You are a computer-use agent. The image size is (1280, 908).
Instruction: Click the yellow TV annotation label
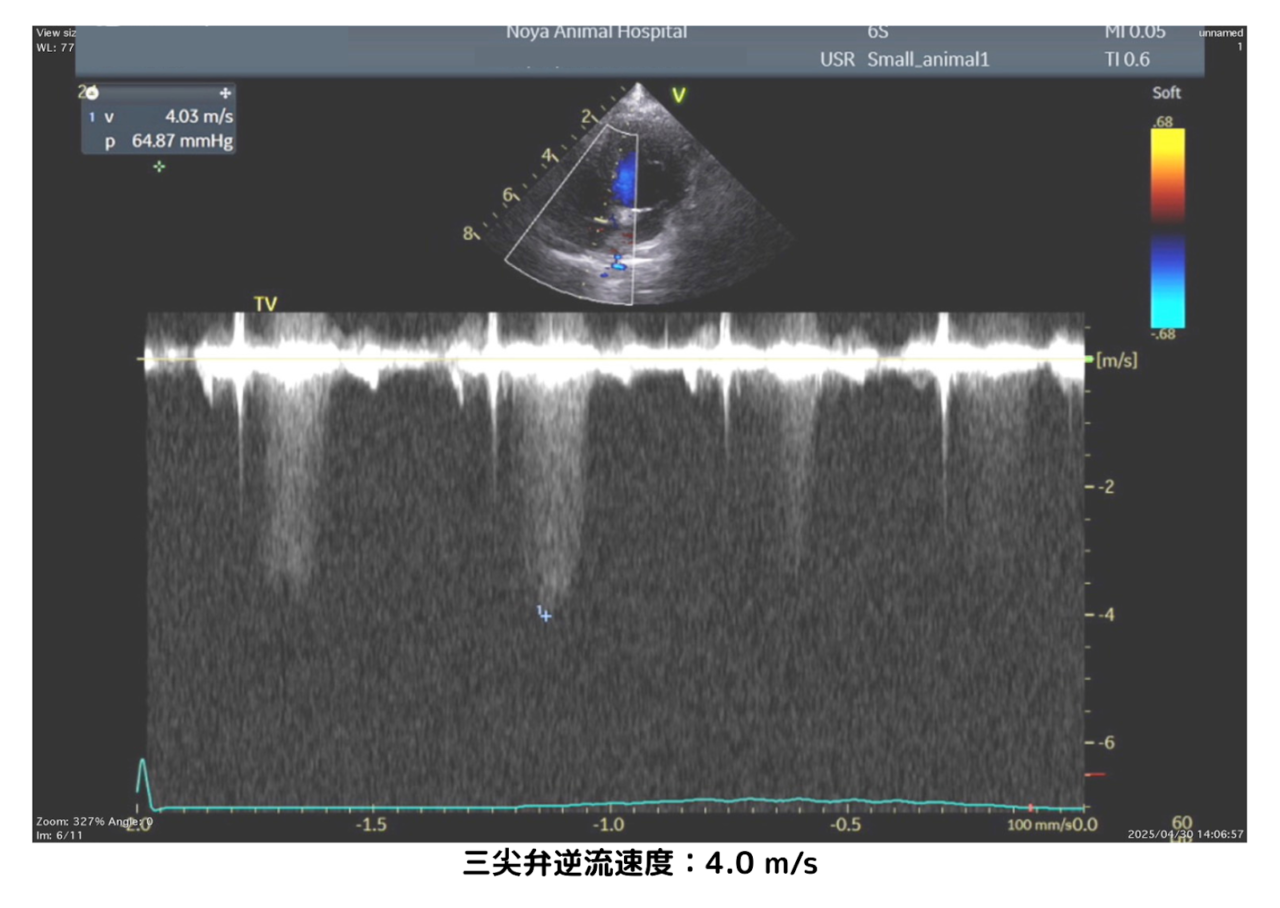[265, 304]
